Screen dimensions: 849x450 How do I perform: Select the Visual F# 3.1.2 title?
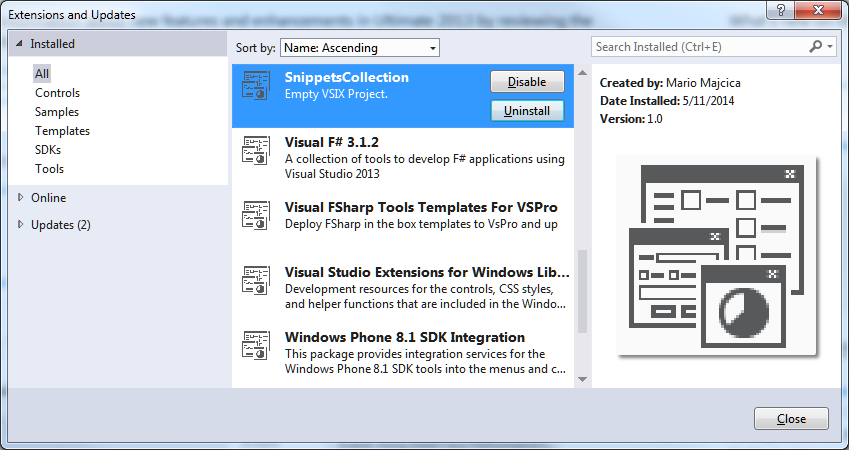tap(332, 142)
